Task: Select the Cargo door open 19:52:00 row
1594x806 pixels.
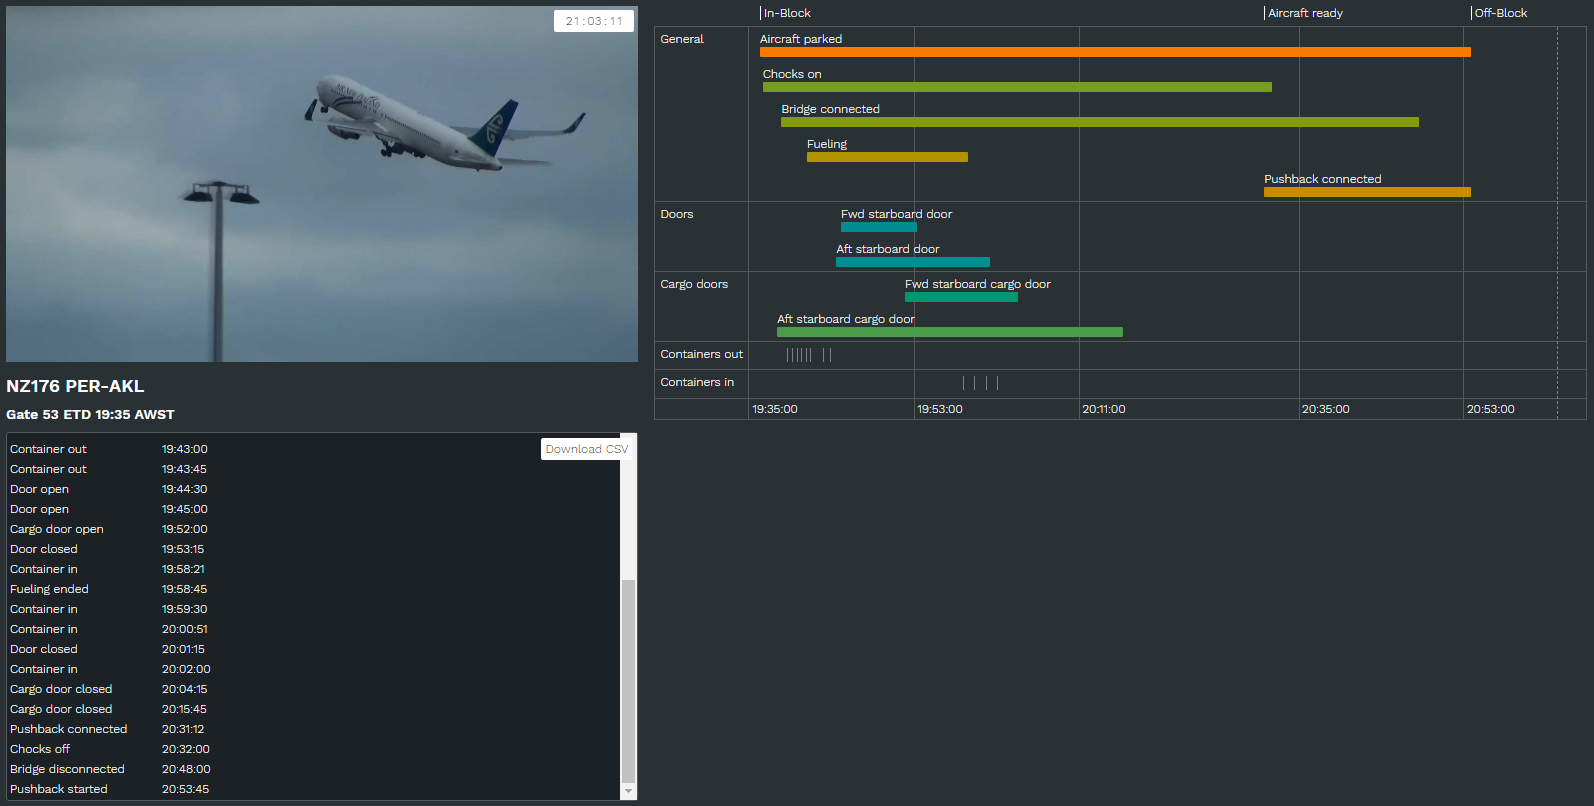Action: [x=314, y=529]
